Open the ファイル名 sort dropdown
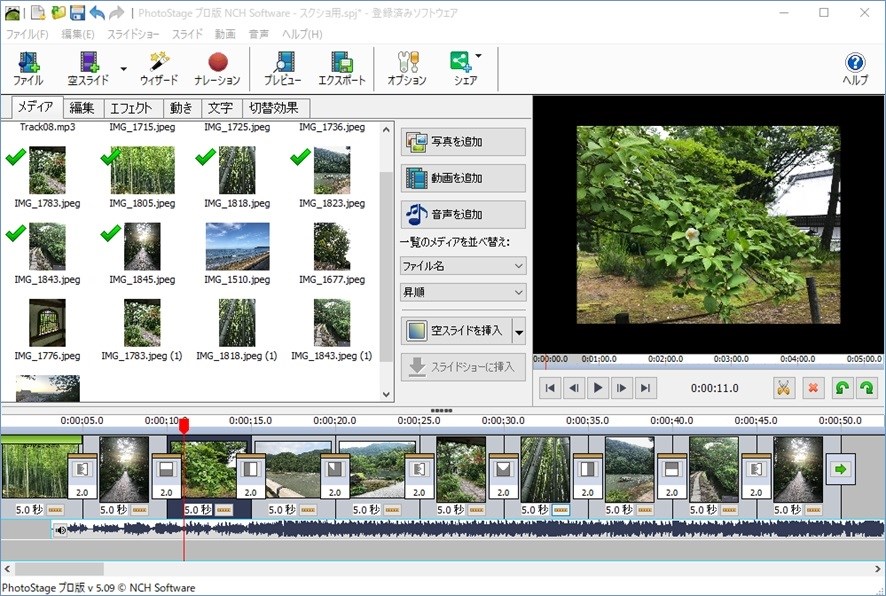 tap(463, 266)
